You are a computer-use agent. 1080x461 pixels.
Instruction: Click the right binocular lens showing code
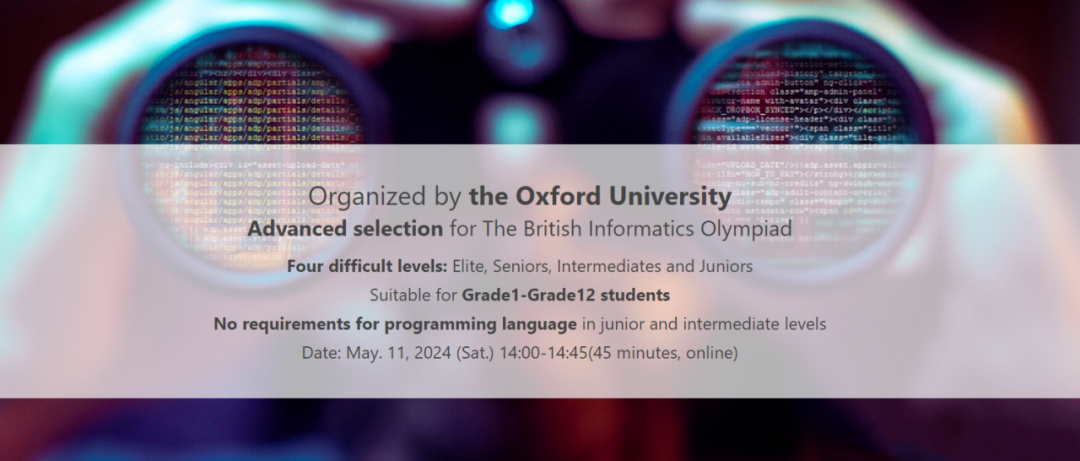pos(801,147)
